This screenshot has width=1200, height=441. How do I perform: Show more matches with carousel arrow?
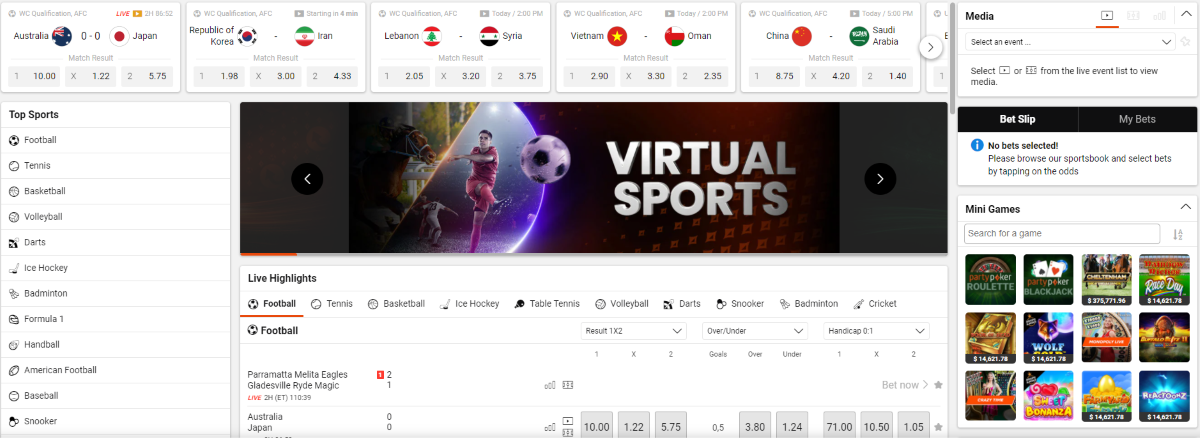tap(931, 47)
